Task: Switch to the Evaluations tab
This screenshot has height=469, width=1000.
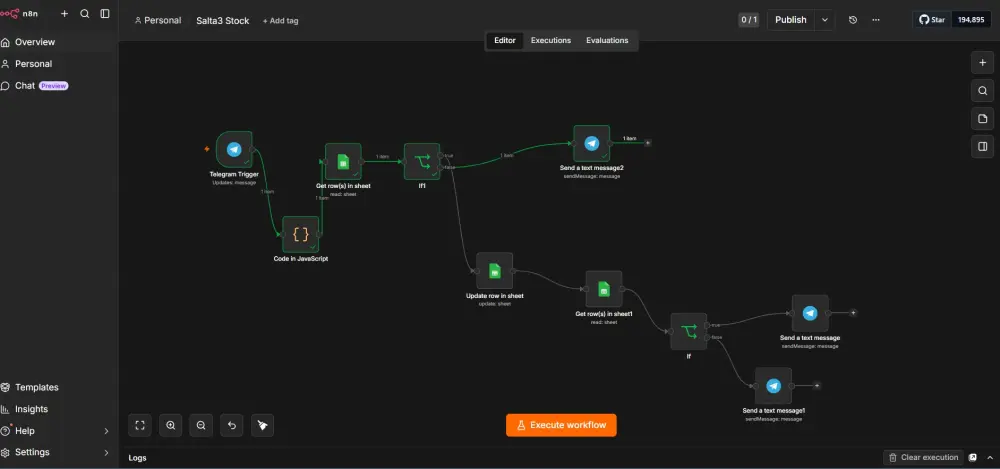Action: tap(607, 40)
